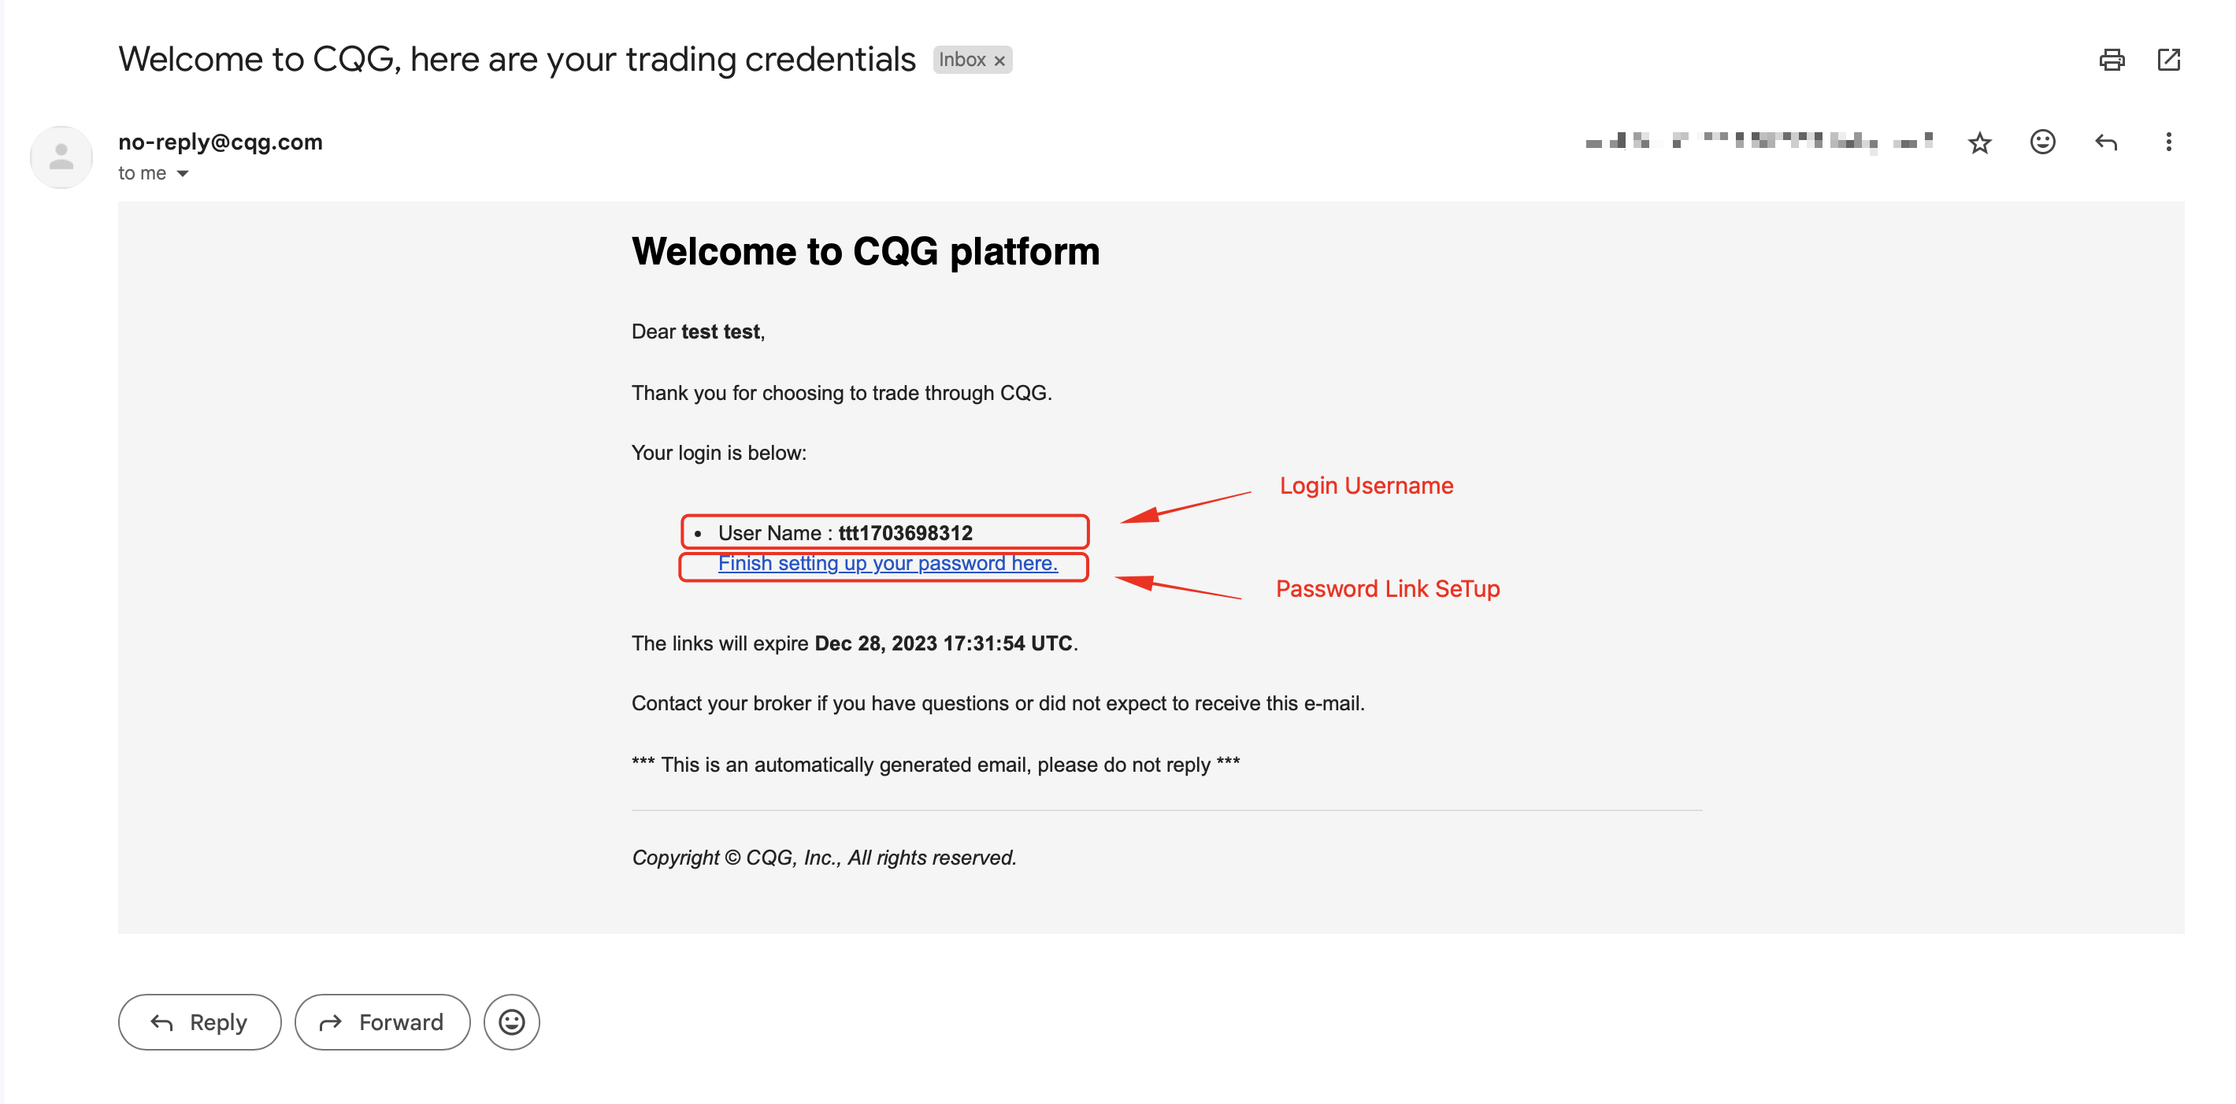Star this email from no-reply@cqg.com
The image size is (2236, 1104).
[x=1979, y=143]
